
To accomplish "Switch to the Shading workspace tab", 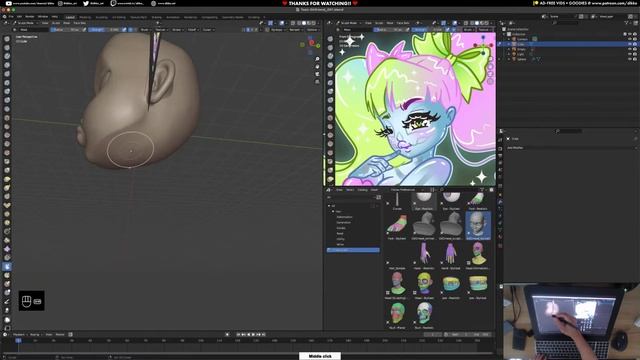I will 156,17.
